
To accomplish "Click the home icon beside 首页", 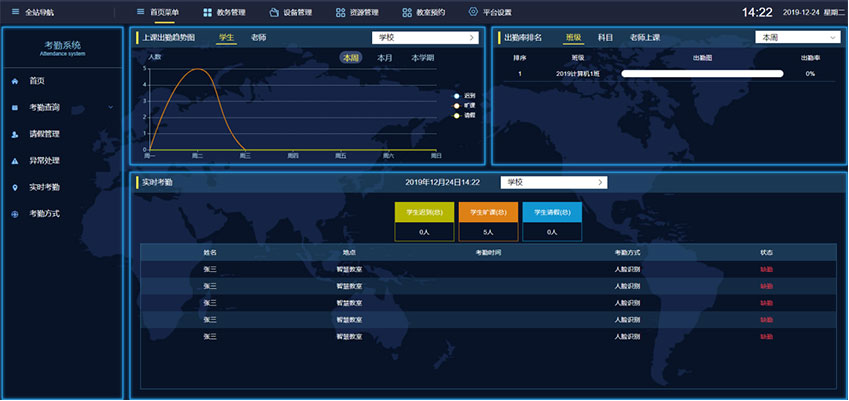I will coord(15,80).
